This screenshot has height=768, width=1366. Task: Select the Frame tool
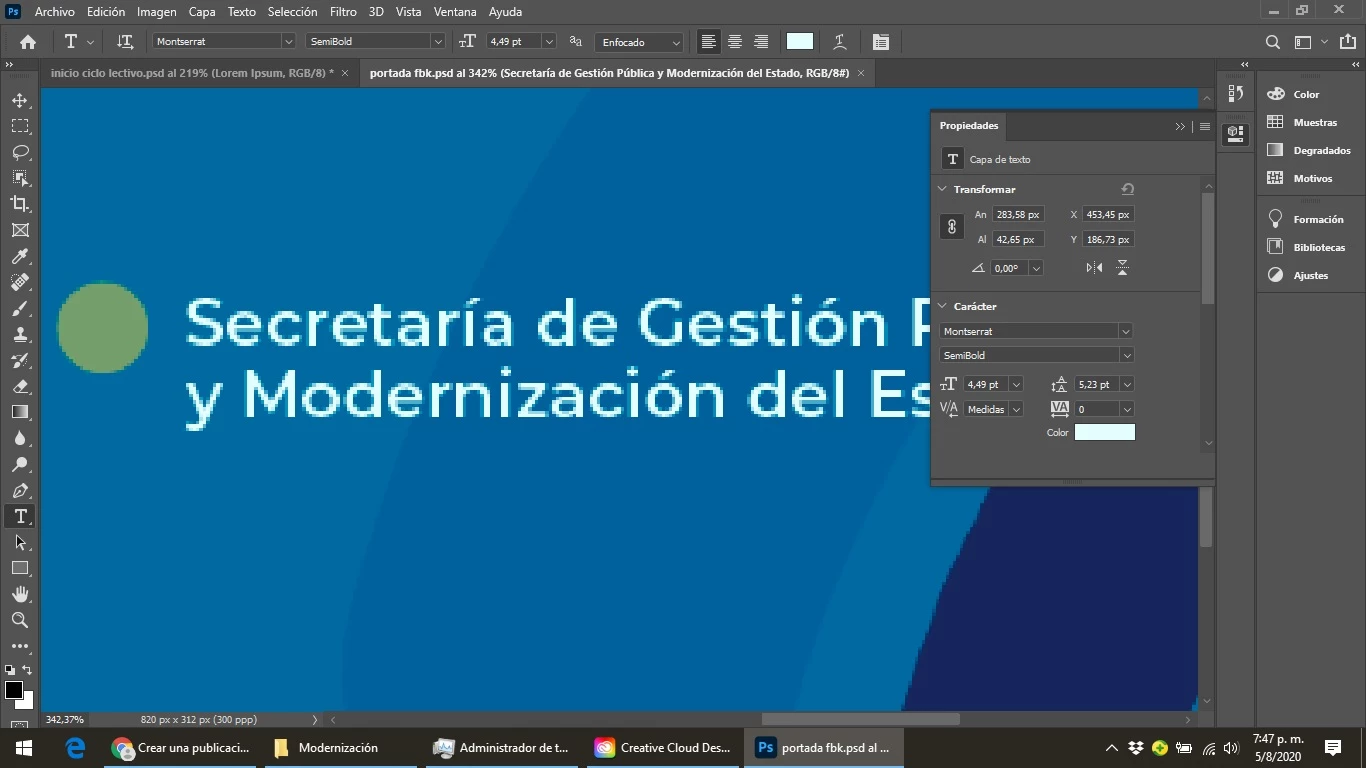pos(20,230)
